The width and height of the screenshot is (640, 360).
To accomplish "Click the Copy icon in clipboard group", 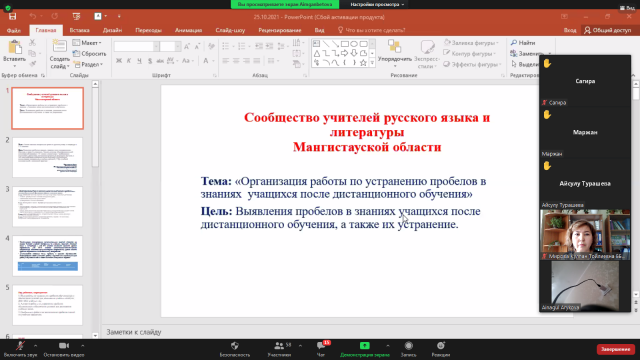I will point(32,53).
